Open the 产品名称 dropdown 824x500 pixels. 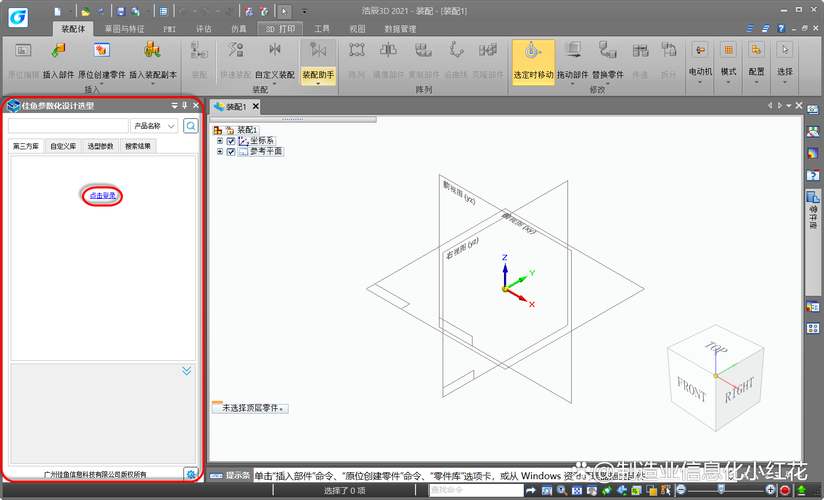click(x=154, y=126)
